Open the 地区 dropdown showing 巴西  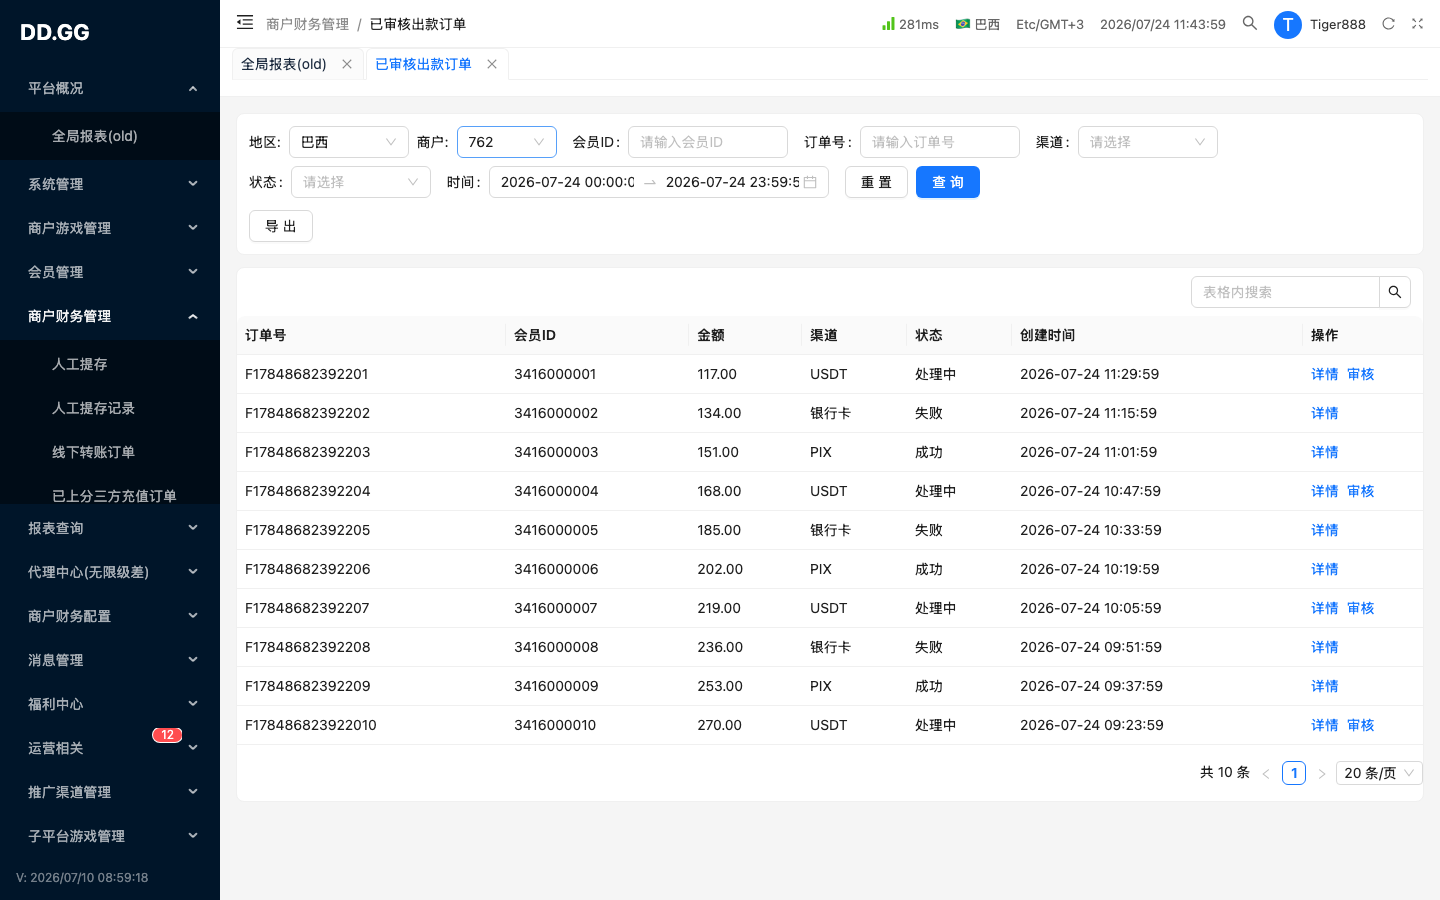click(x=349, y=142)
